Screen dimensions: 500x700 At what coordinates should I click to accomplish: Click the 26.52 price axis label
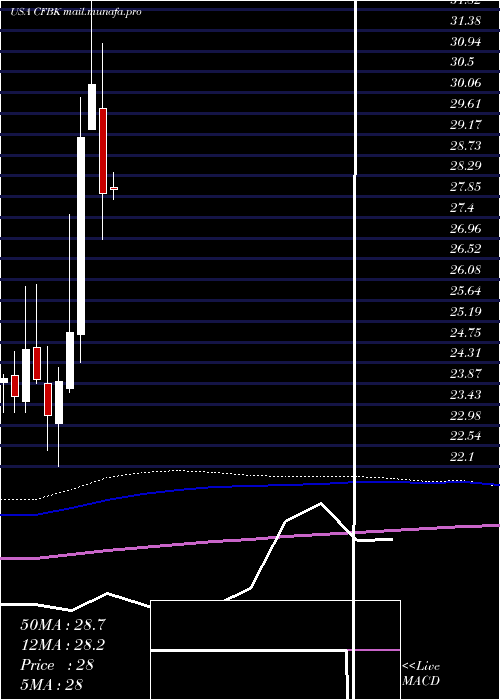point(466,249)
